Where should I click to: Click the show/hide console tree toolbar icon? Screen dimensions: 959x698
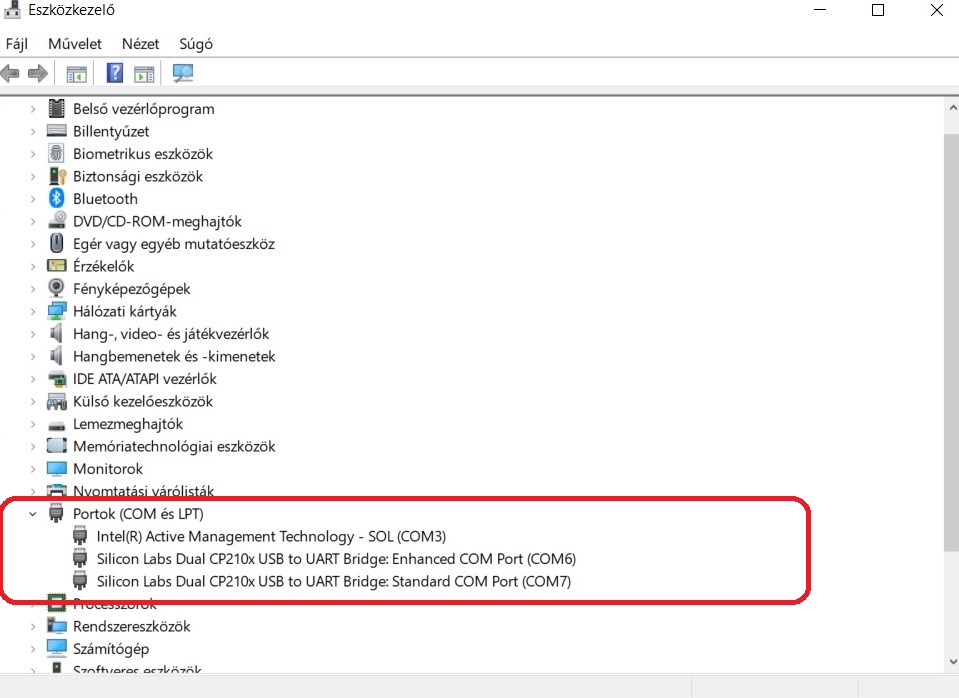(76, 73)
